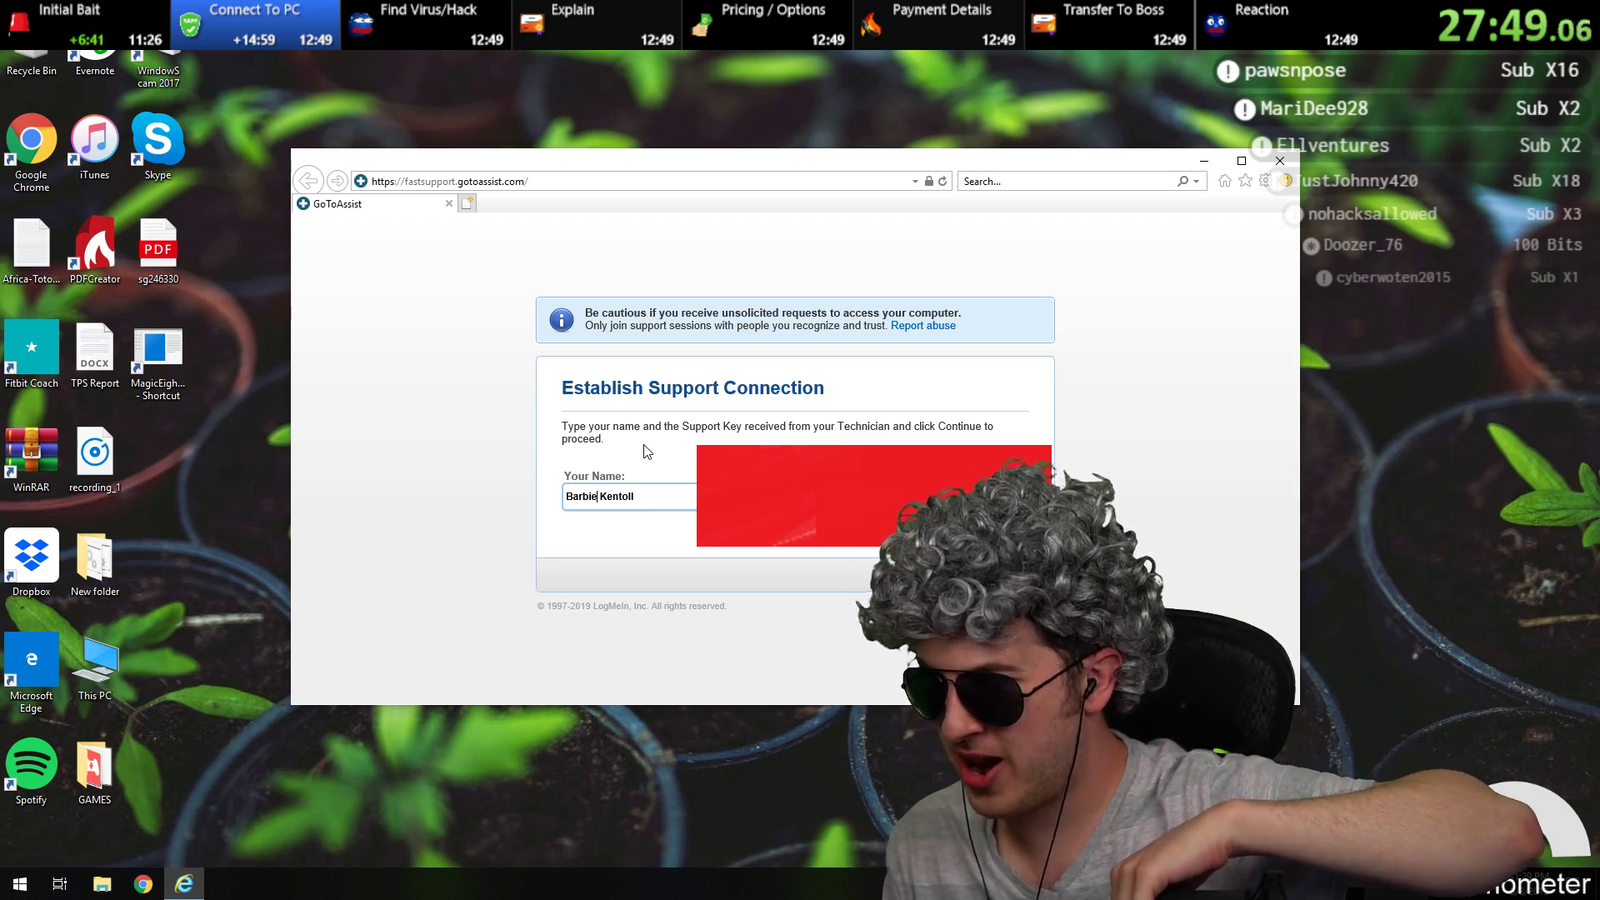This screenshot has width=1600, height=900.
Task: Open a new browser tab
Action: pyautogui.click(x=467, y=203)
